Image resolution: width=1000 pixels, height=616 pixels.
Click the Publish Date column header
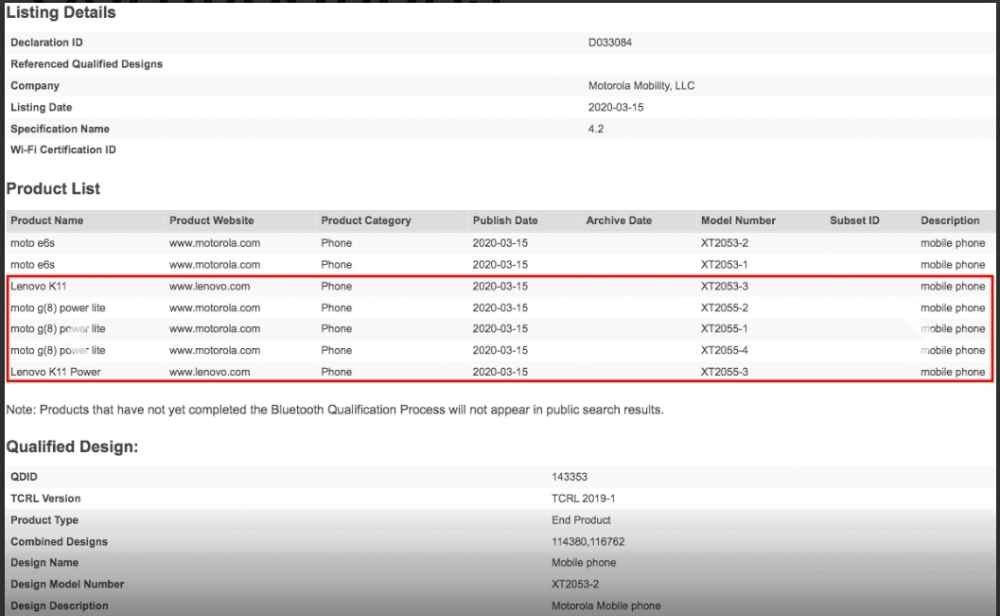point(505,221)
